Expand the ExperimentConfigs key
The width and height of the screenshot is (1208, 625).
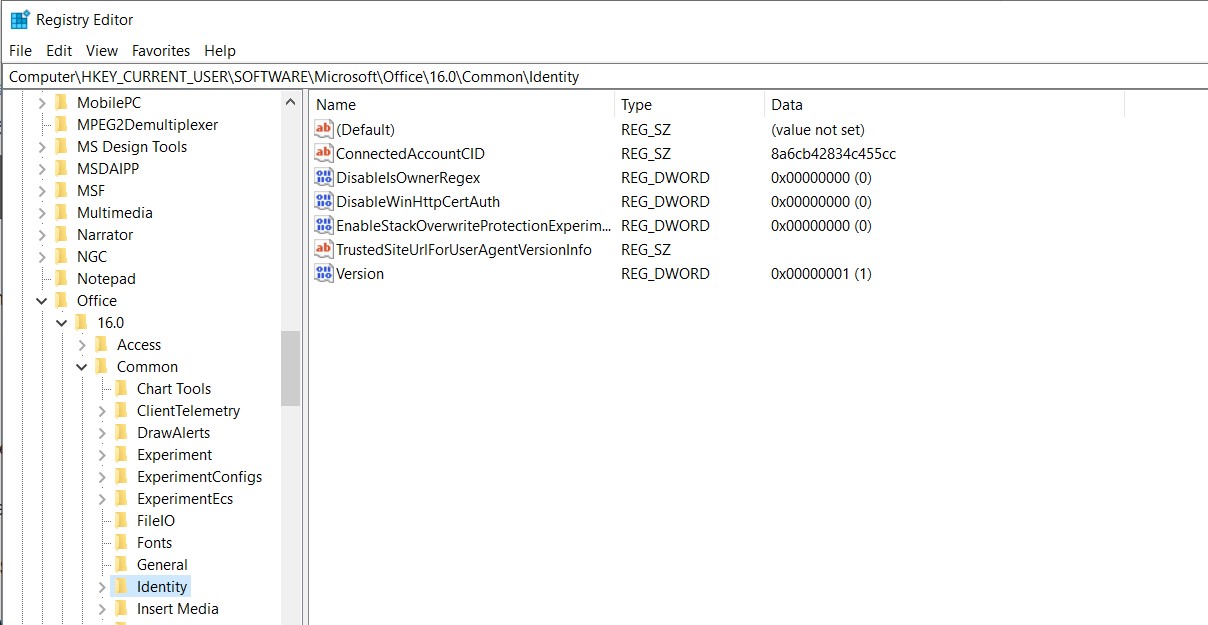tap(102, 476)
